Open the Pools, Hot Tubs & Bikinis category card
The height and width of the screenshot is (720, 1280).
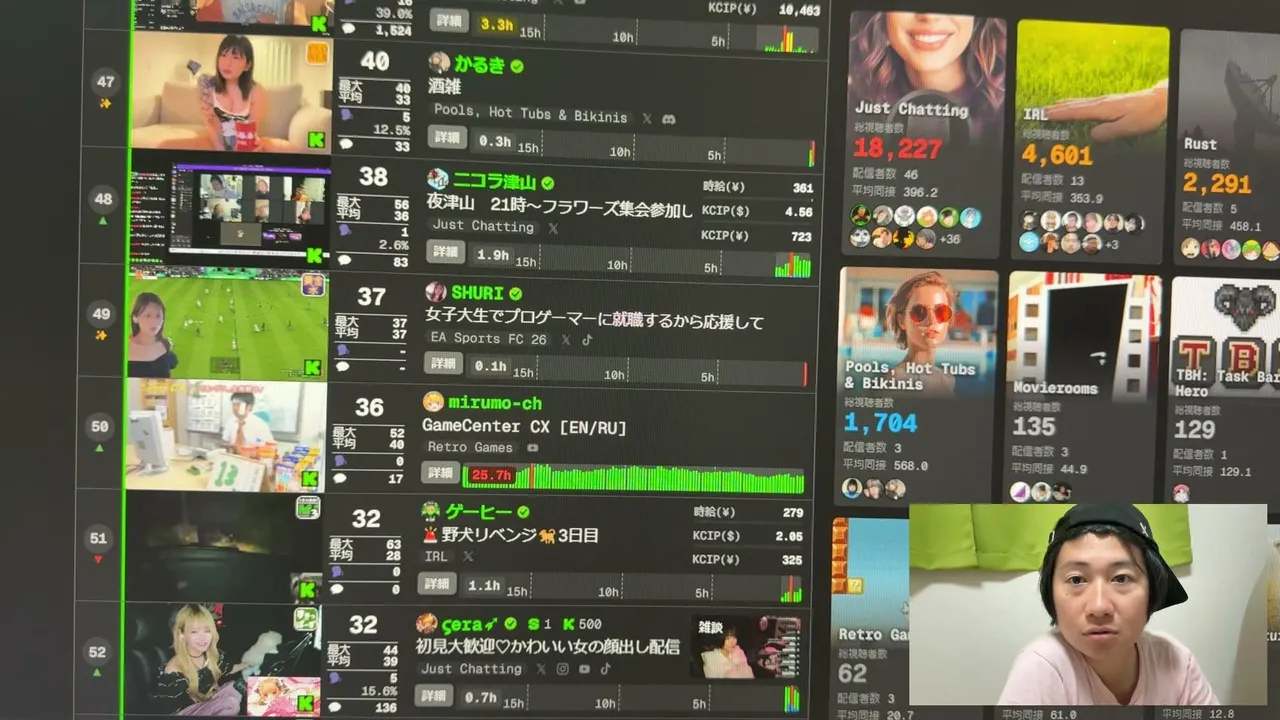918,386
